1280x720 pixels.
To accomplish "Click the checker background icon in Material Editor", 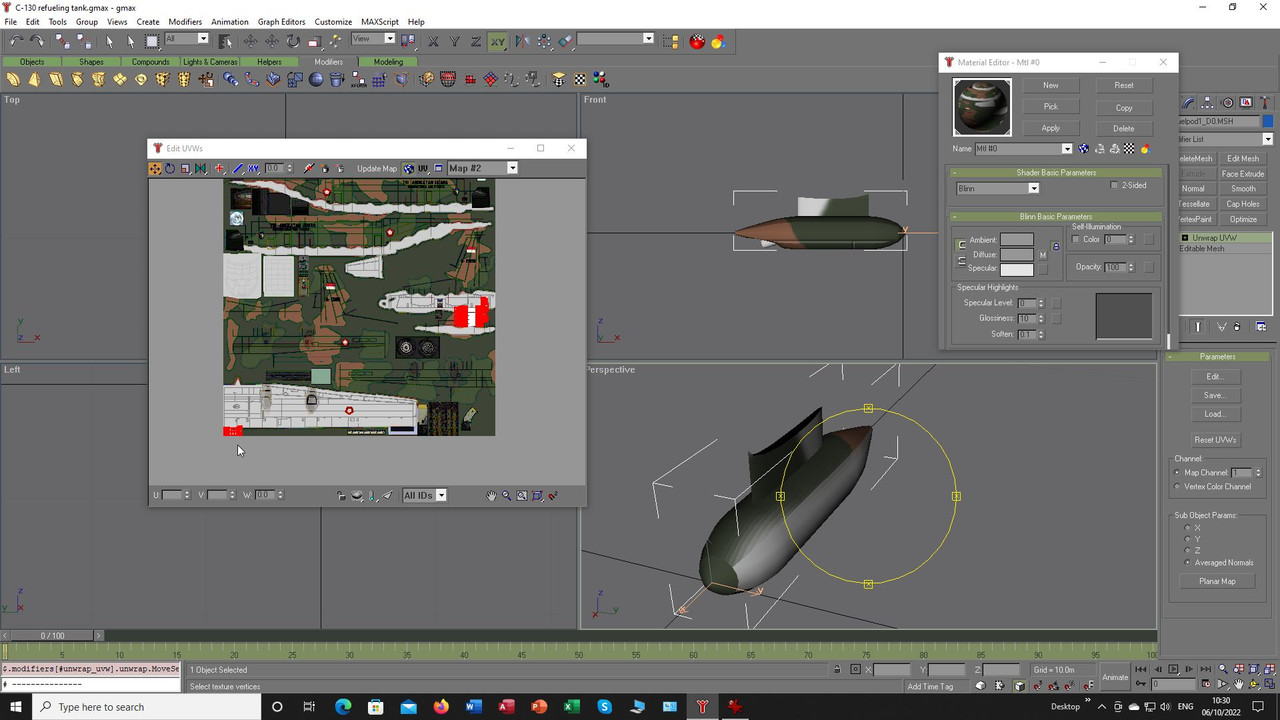I will click(1129, 149).
